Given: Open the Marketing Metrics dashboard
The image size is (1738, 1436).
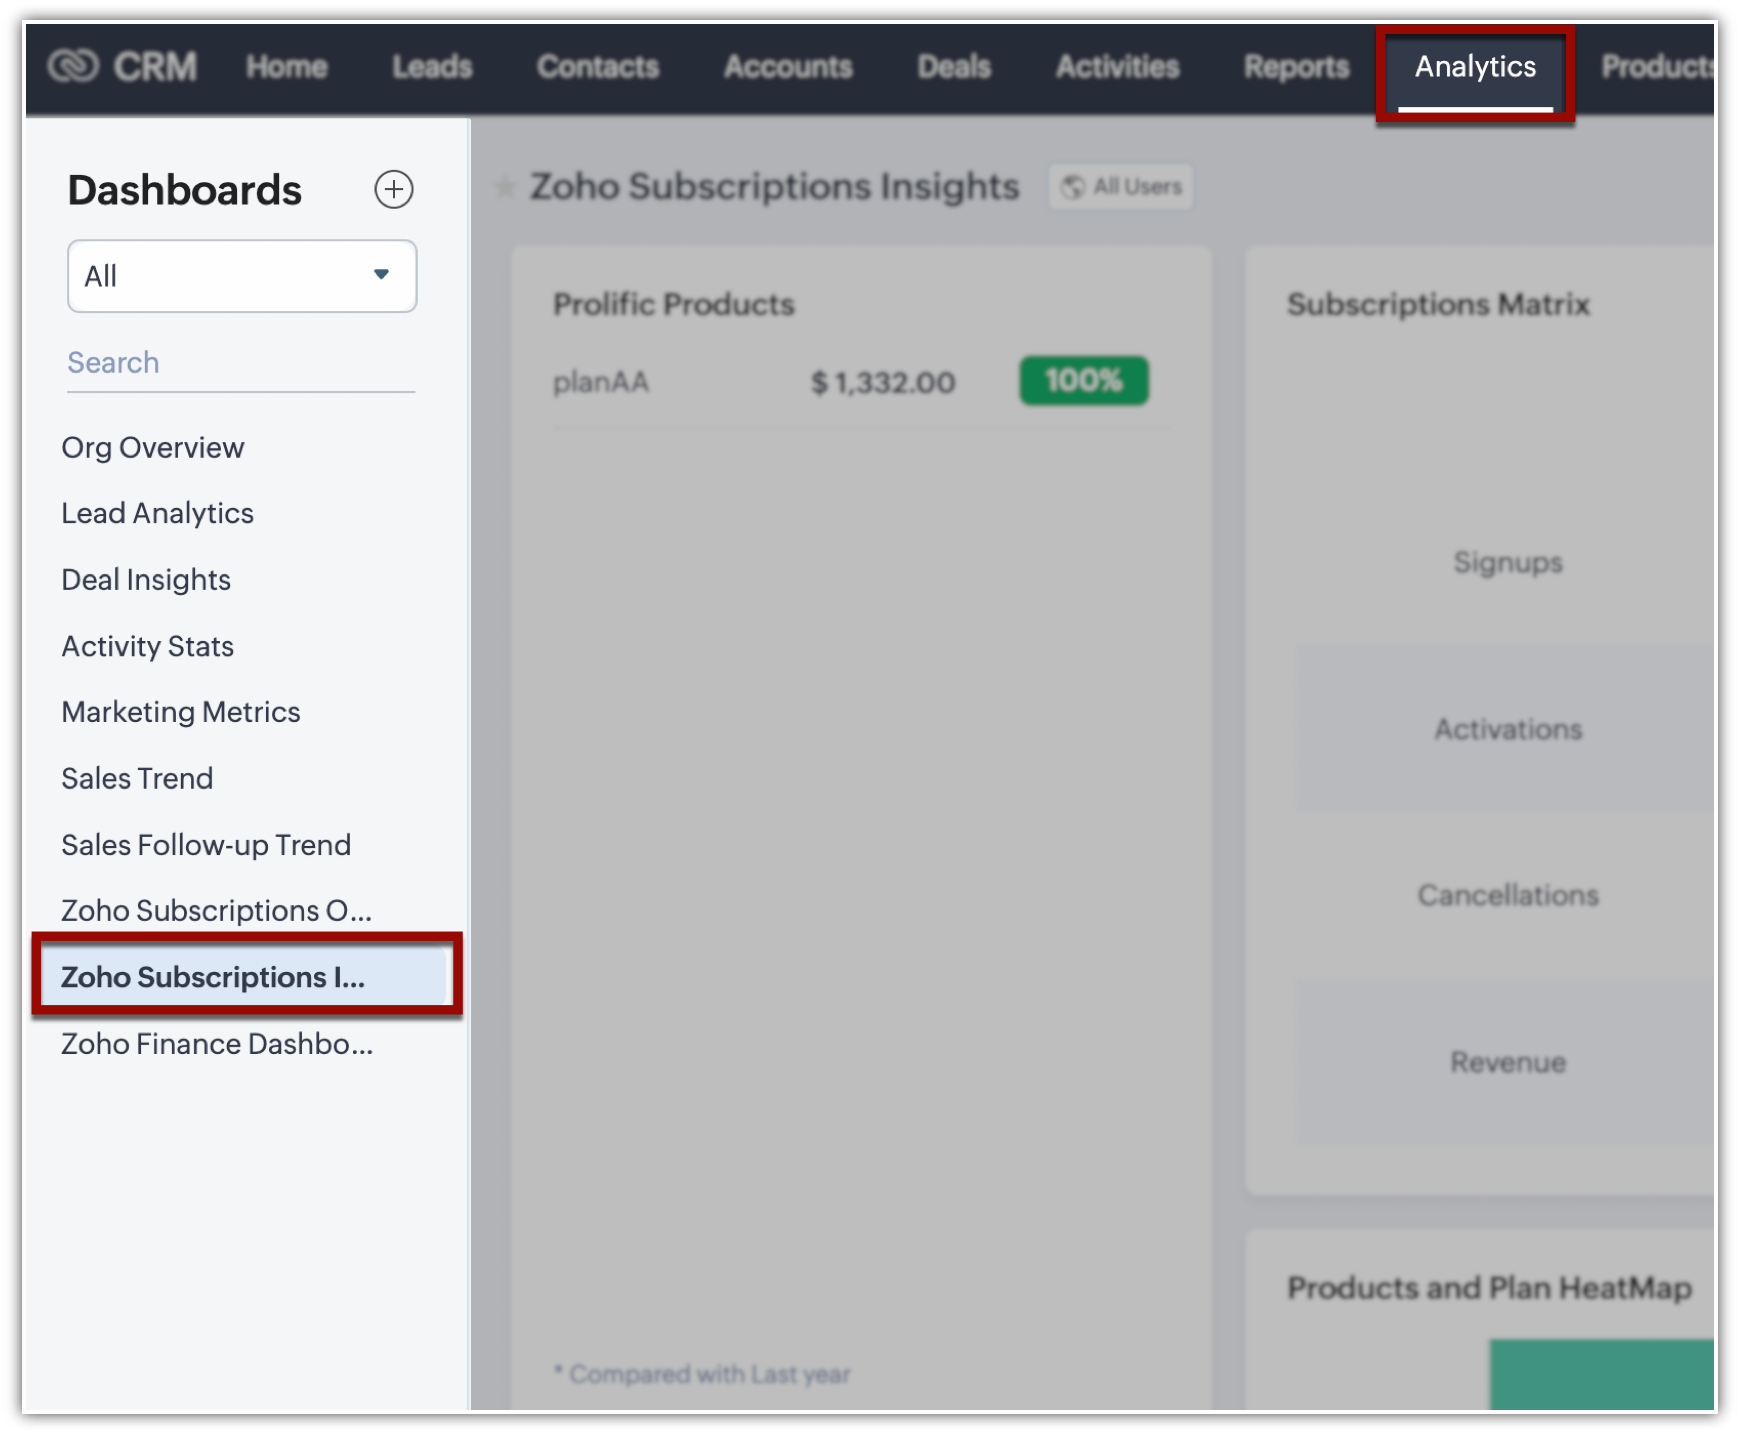Looking at the screenshot, I should [x=181, y=712].
